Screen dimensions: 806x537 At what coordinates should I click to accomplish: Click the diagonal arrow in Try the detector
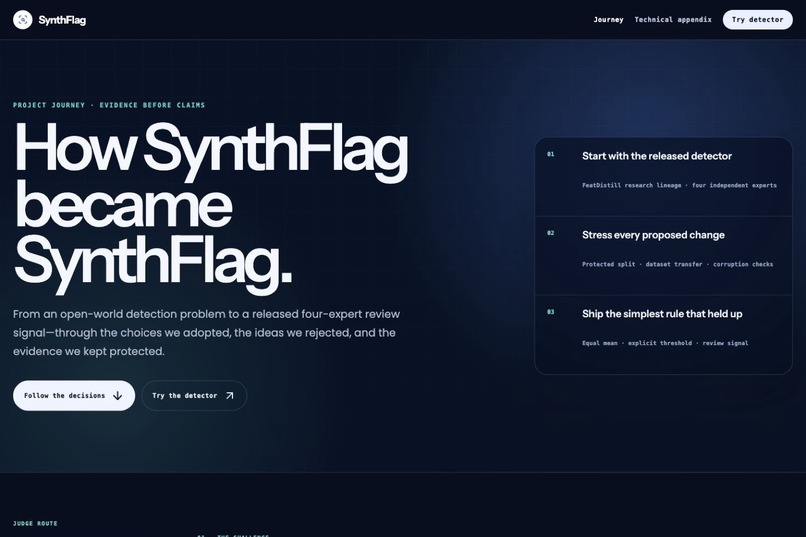tap(230, 396)
